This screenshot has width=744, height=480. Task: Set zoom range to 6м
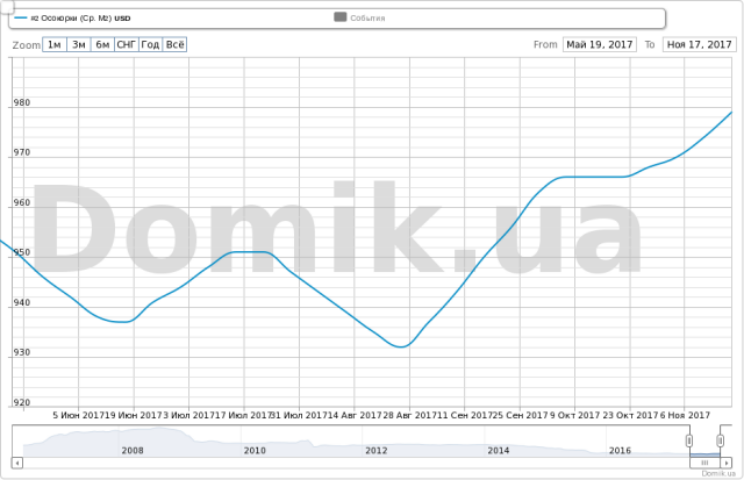pos(102,45)
